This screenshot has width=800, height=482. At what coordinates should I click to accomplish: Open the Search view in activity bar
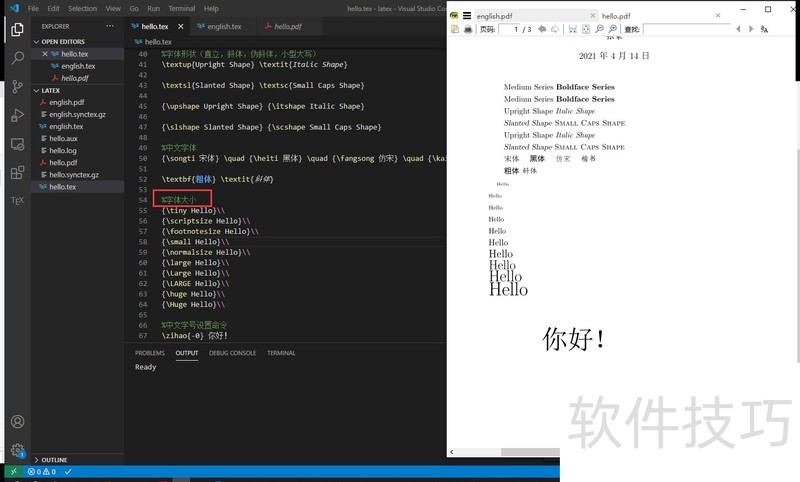[x=17, y=58]
